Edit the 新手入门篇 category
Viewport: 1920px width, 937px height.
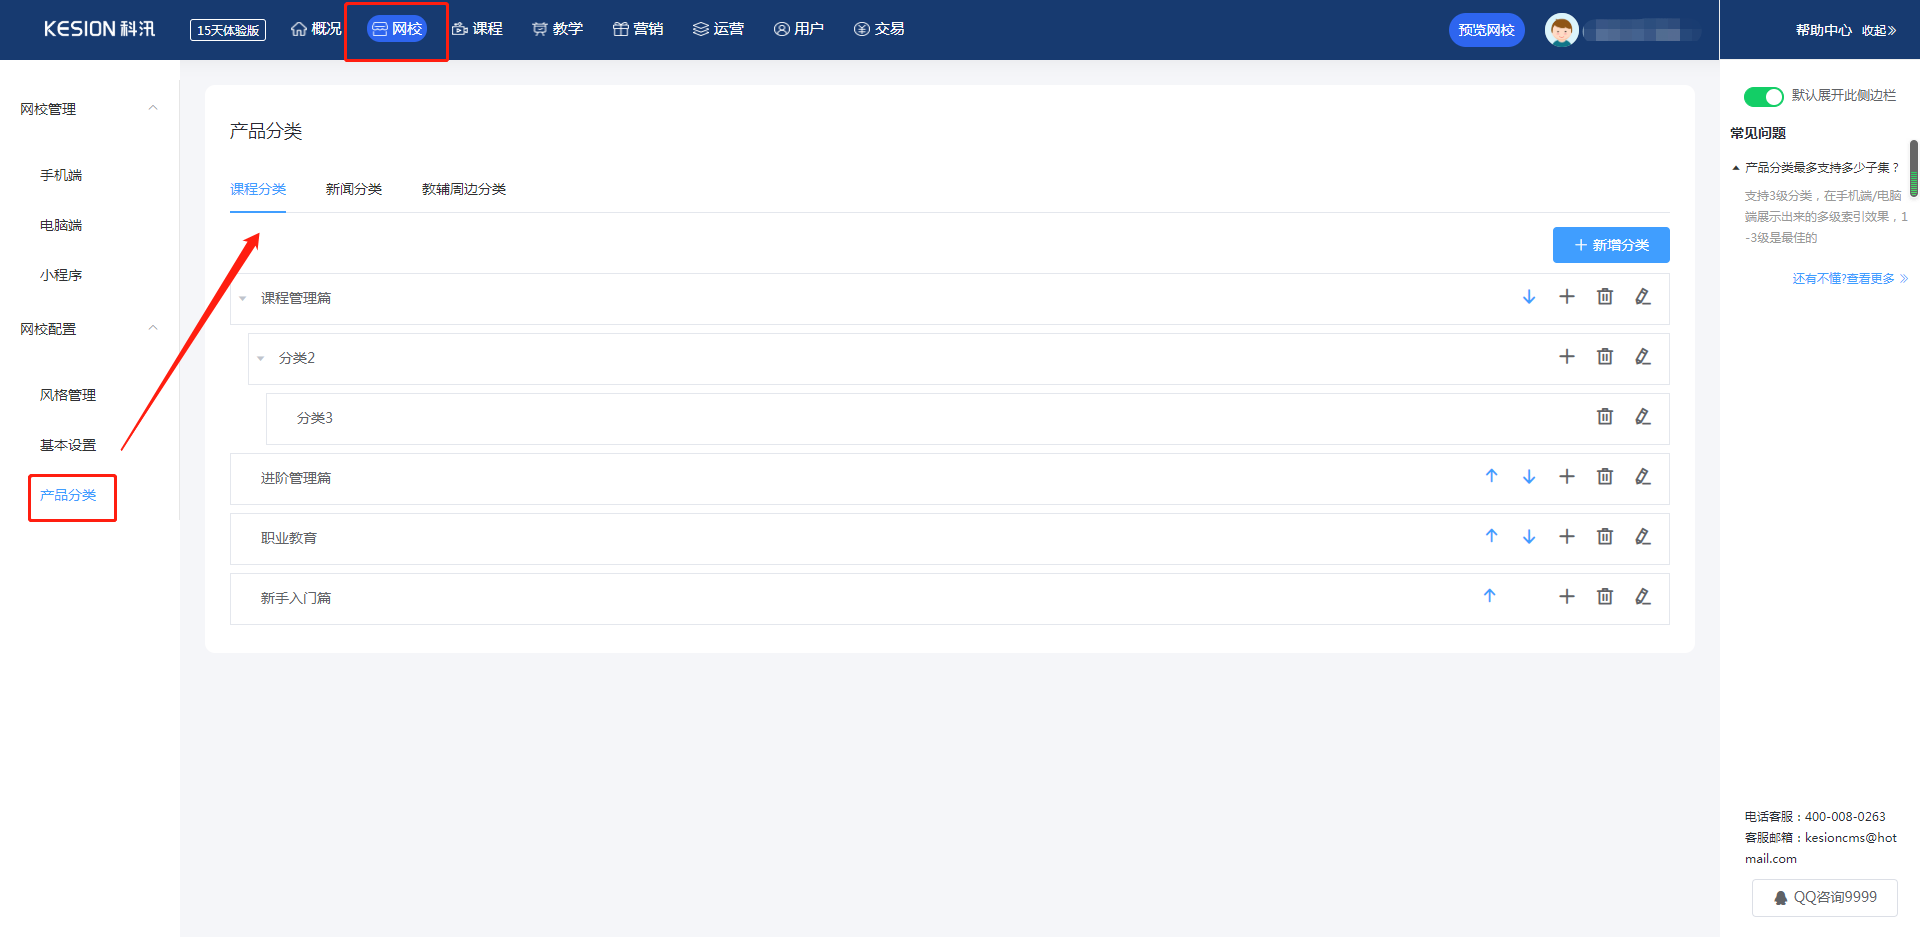[x=1643, y=597]
